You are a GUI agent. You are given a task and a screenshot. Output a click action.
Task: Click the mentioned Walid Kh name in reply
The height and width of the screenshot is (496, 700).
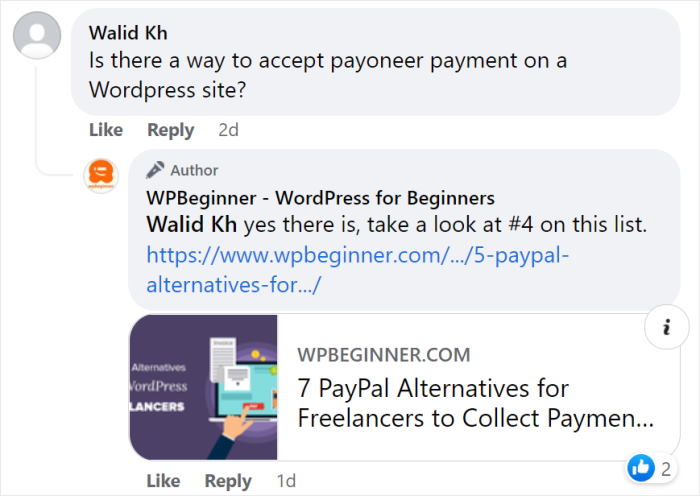click(192, 224)
